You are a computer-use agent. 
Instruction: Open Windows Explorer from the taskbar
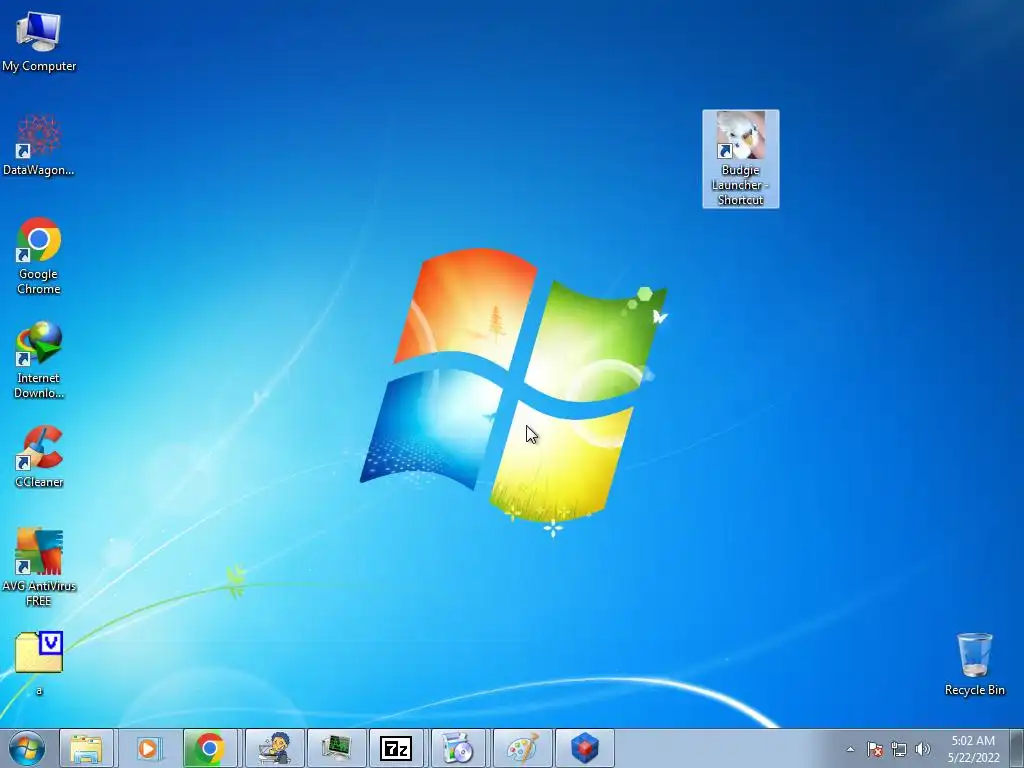point(86,748)
